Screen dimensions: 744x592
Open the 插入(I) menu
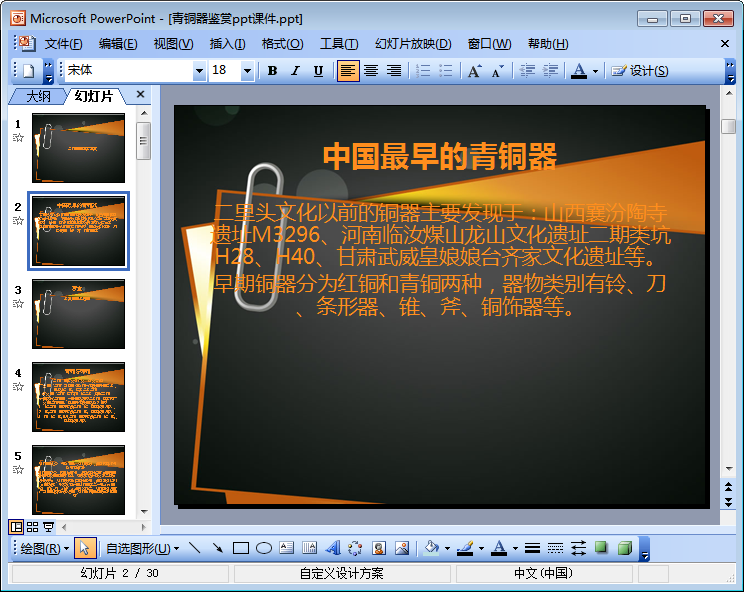(227, 44)
